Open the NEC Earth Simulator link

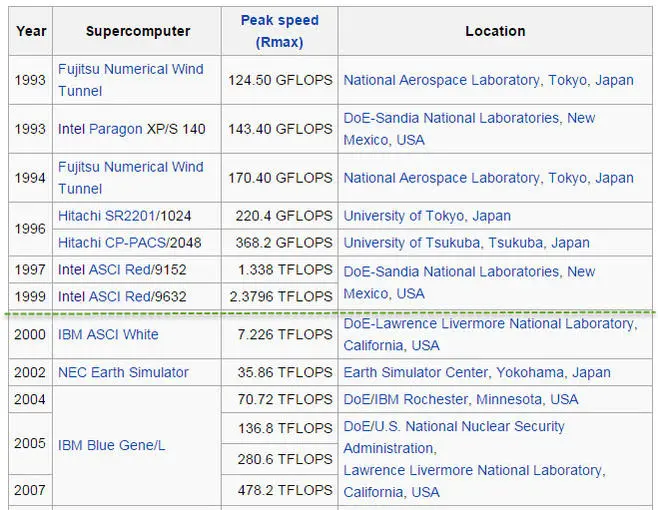(x=123, y=372)
